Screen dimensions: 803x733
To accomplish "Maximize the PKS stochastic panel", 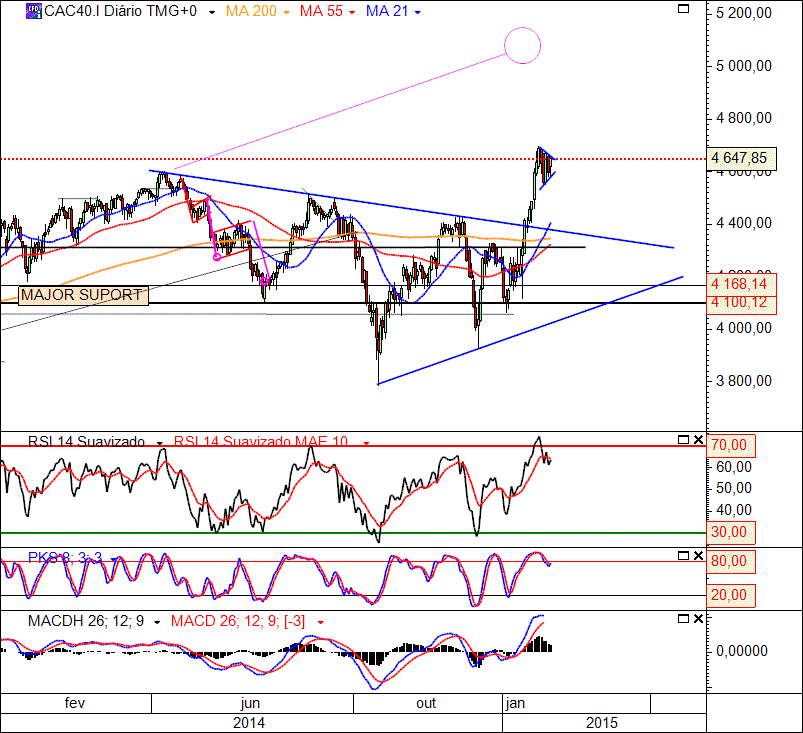I will 683,556.
